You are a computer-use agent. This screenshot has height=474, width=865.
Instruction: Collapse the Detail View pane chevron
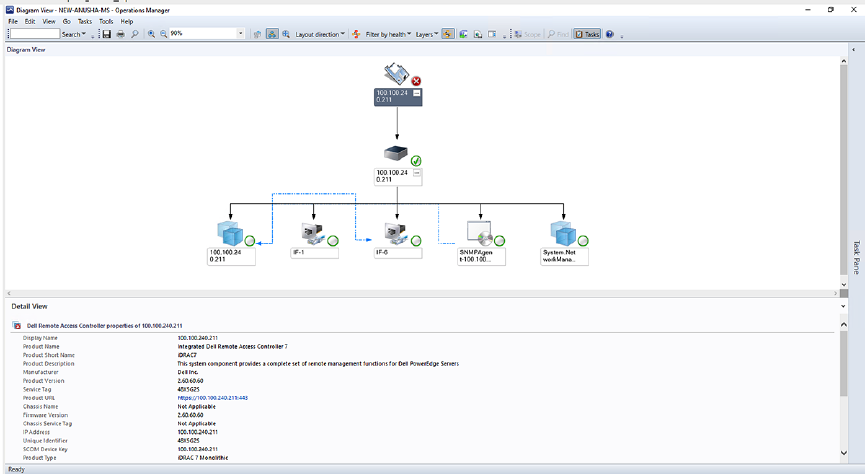point(843,306)
